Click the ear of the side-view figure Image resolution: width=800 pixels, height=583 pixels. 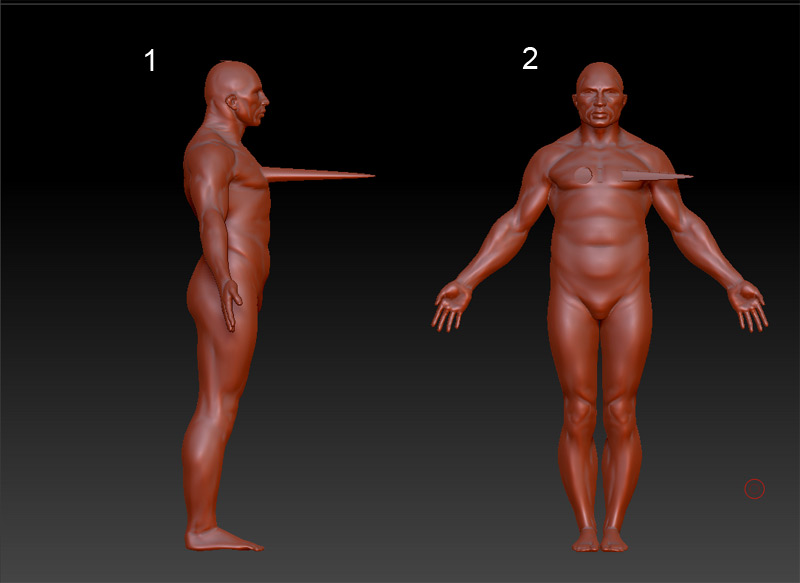(232, 102)
